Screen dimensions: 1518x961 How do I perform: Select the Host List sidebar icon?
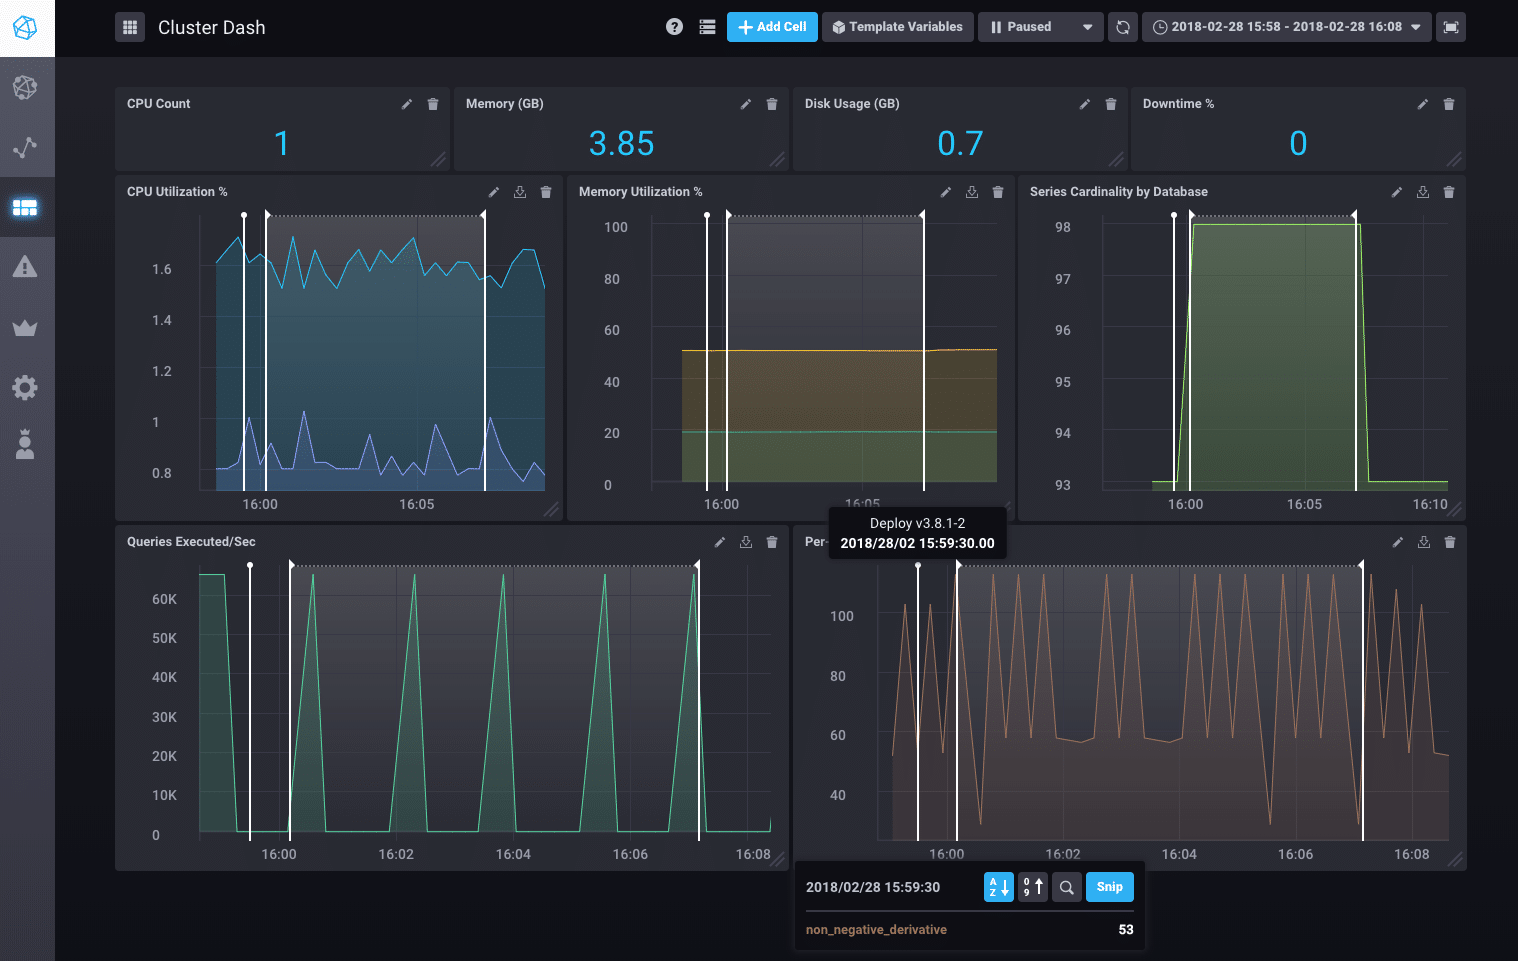click(27, 86)
